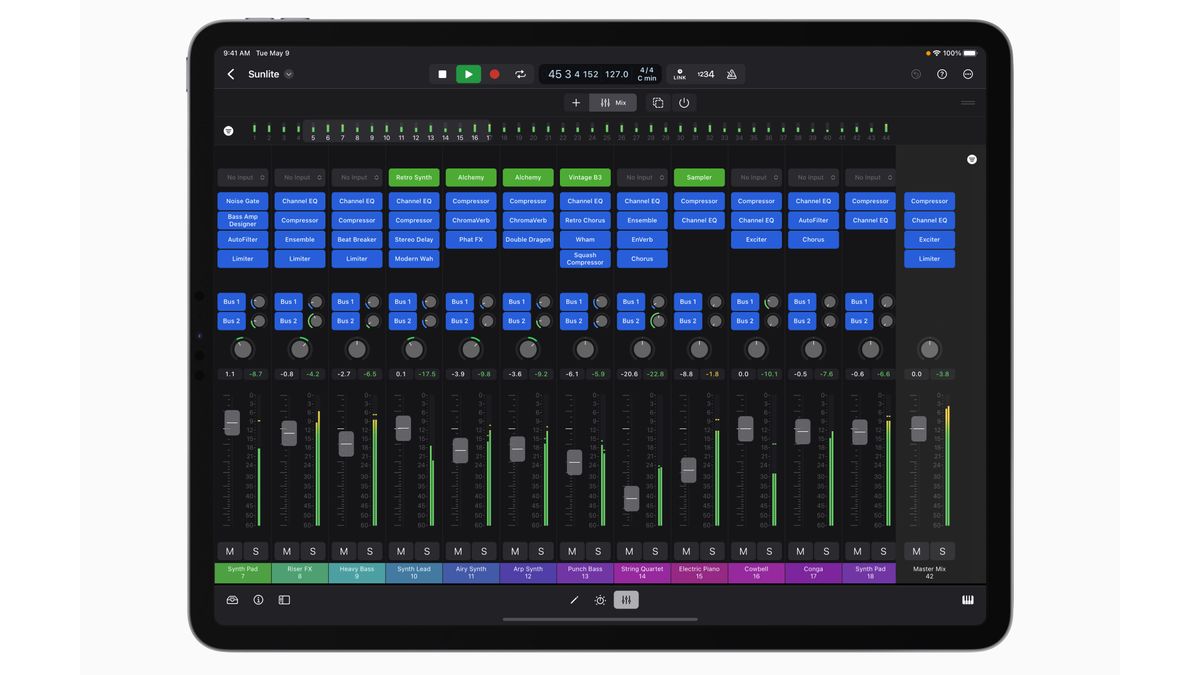Click the cycle/repeat icon in transport

coord(521,74)
